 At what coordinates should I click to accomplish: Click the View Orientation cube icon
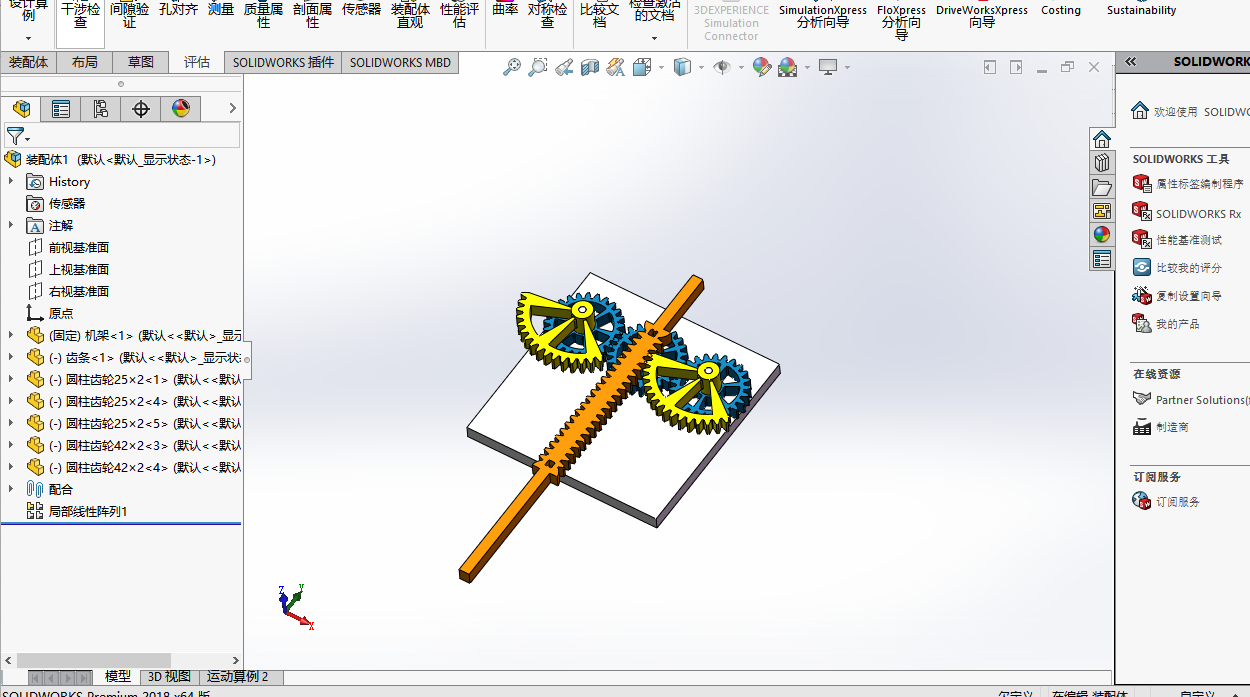point(641,67)
